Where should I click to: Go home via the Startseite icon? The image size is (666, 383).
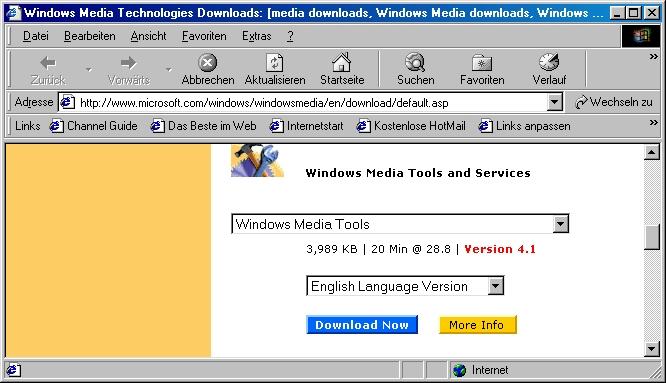(x=342, y=69)
